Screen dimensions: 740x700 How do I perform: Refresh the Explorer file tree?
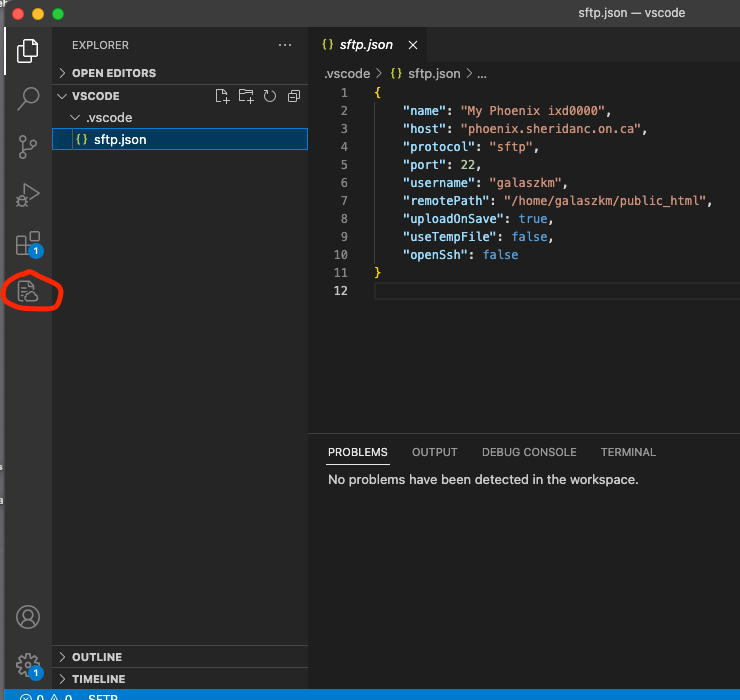[270, 96]
